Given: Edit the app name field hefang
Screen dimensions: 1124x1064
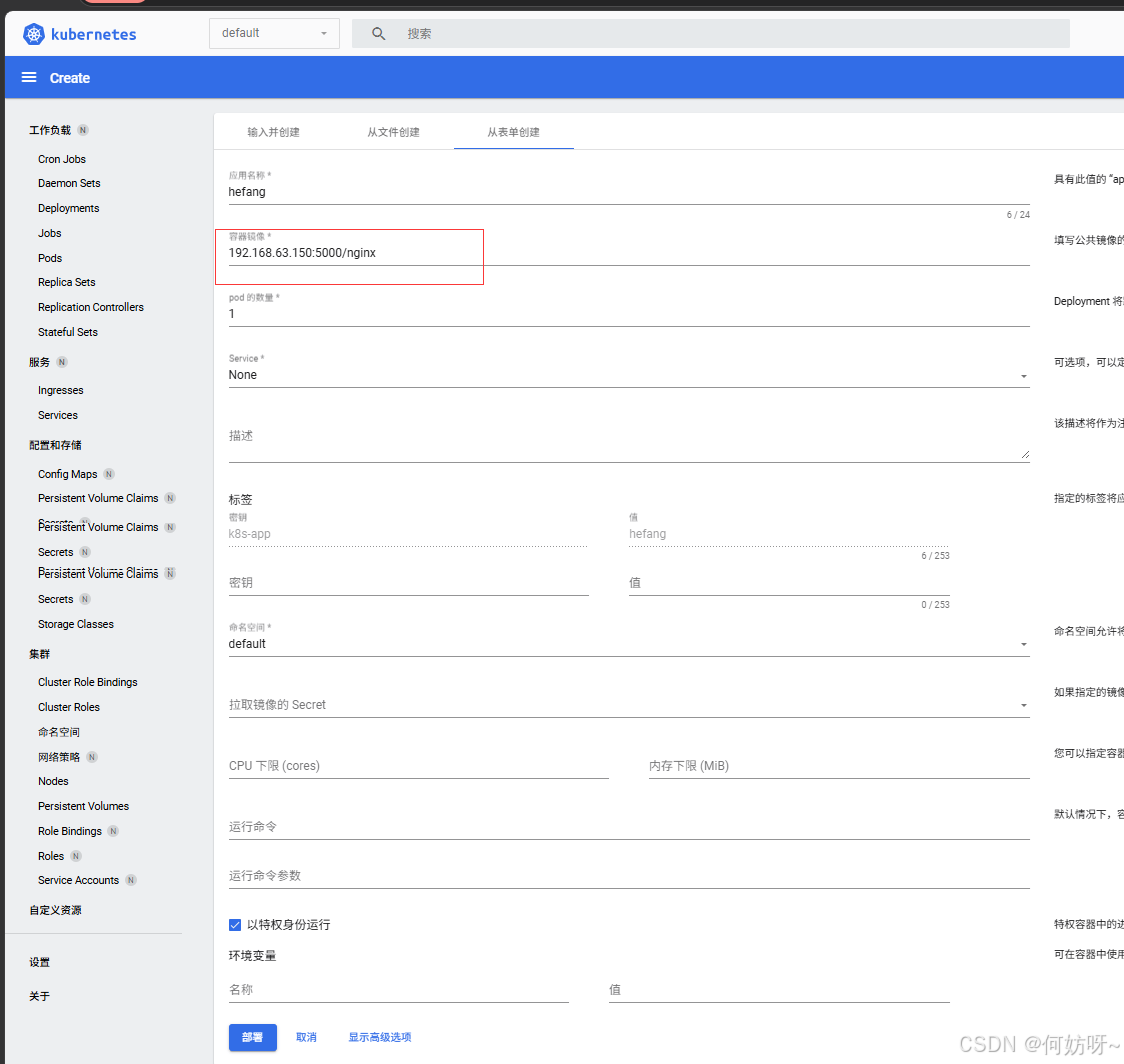Looking at the screenshot, I should [629, 192].
